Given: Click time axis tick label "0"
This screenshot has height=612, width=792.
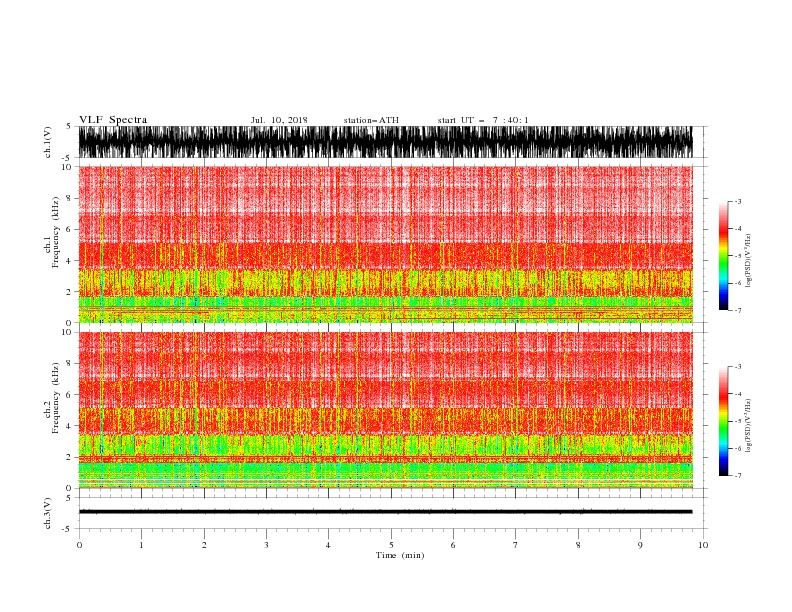Looking at the screenshot, I should [x=79, y=545].
